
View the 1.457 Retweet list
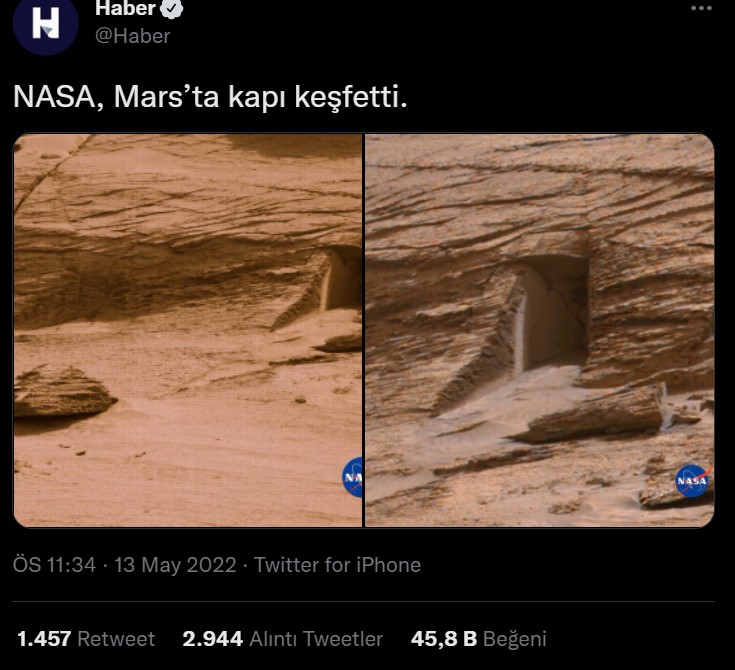pos(86,639)
